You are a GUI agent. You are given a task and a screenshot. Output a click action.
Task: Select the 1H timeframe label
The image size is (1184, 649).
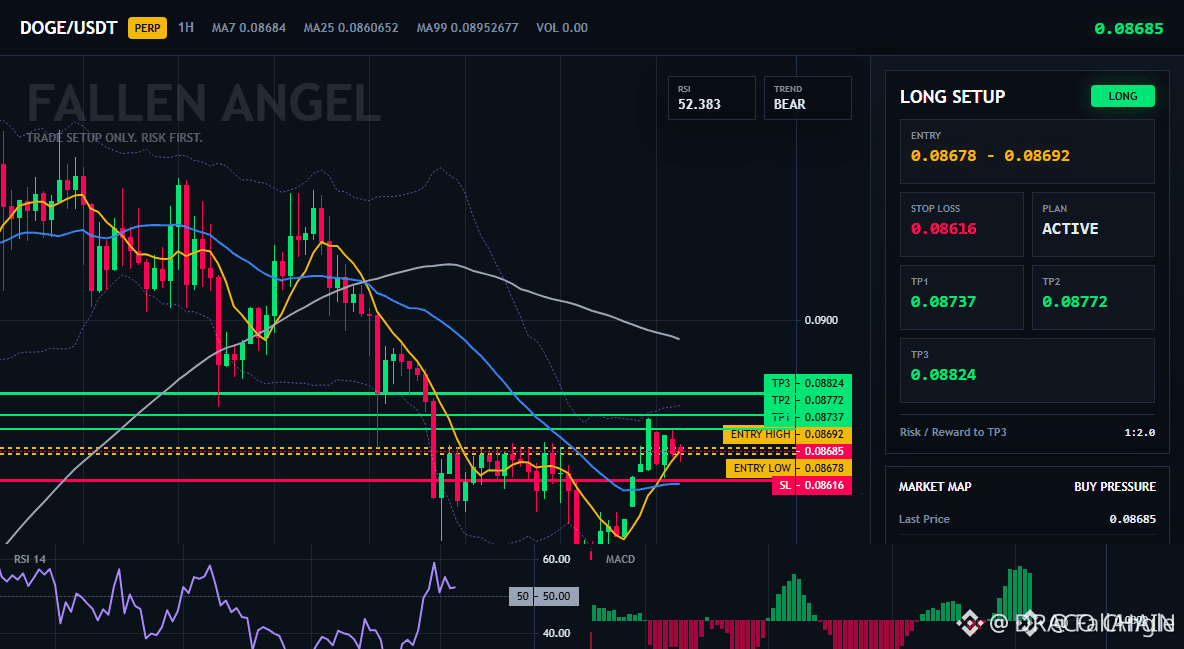click(x=186, y=27)
